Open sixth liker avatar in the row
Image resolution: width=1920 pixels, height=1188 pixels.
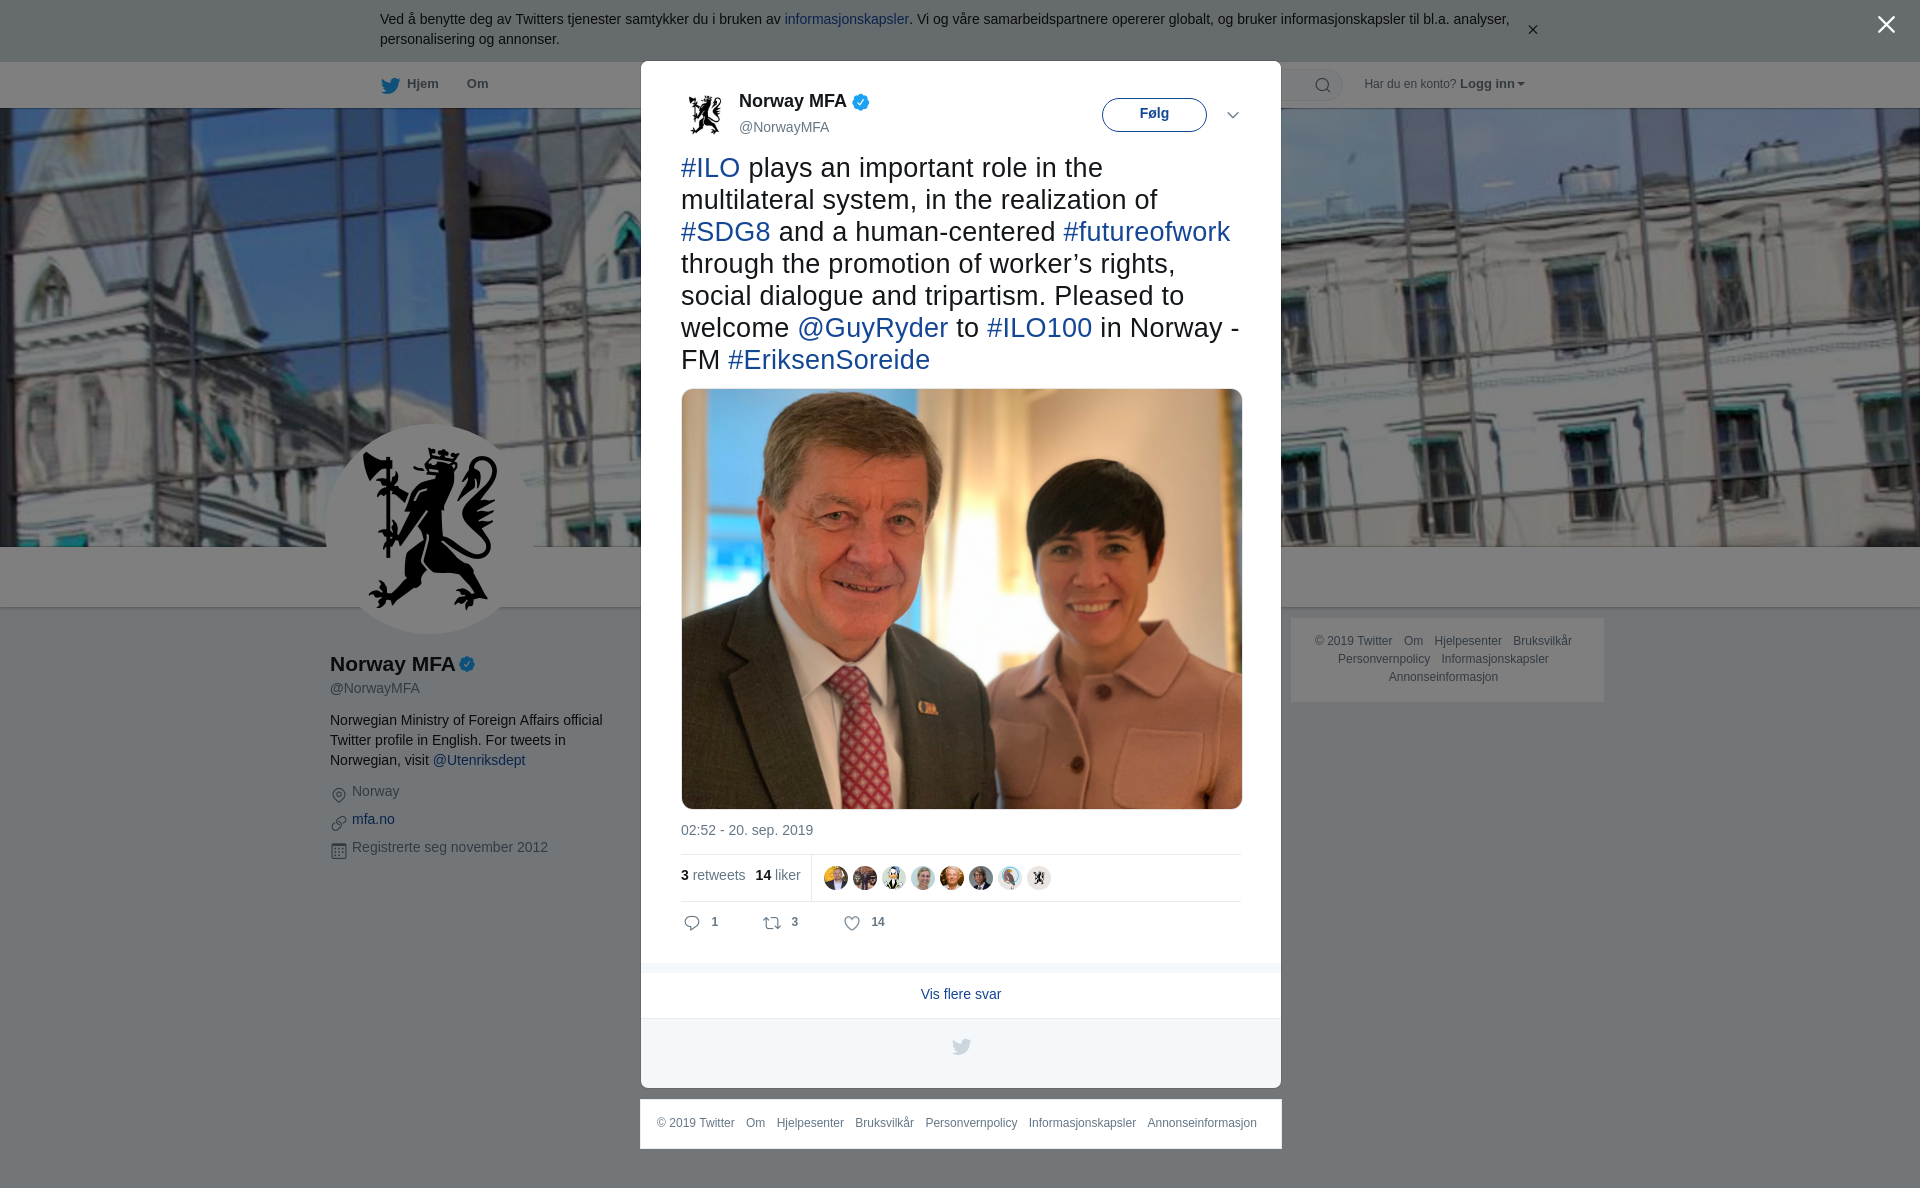981,878
